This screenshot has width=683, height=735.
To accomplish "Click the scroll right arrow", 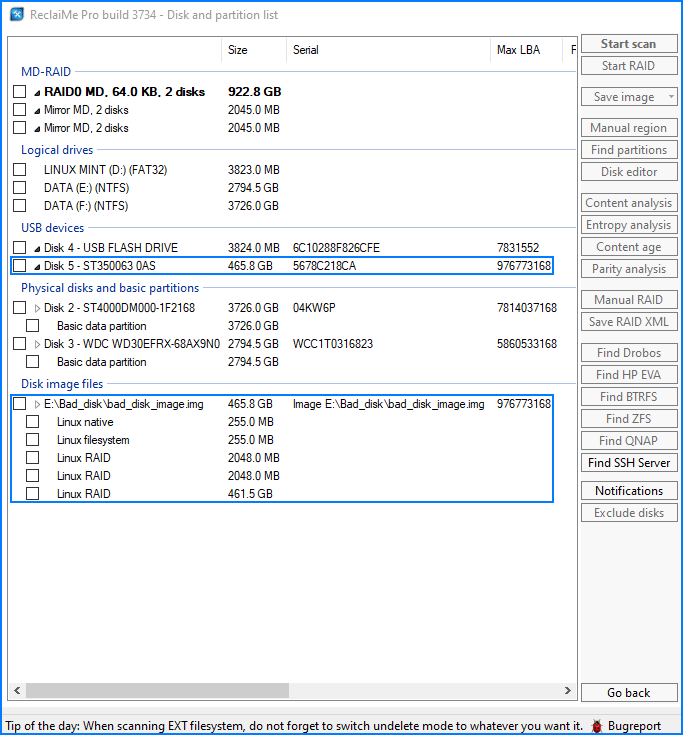I will coord(568,690).
